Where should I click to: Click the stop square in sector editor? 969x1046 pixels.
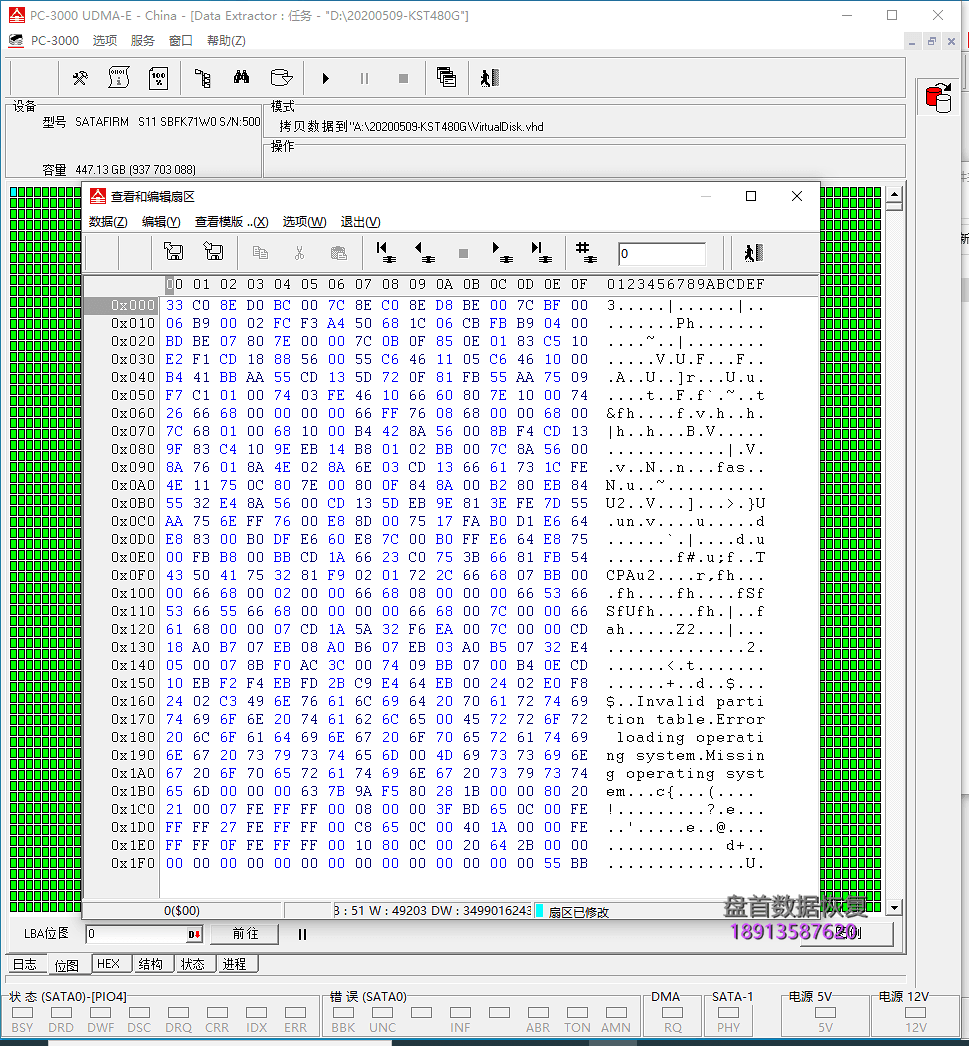coord(463,253)
